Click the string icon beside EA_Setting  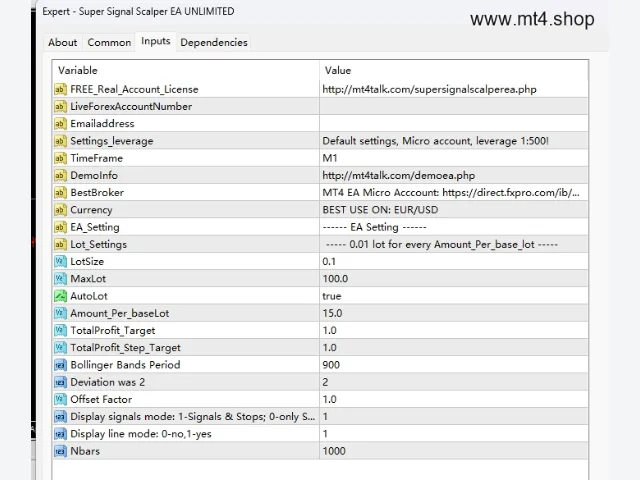(60, 227)
